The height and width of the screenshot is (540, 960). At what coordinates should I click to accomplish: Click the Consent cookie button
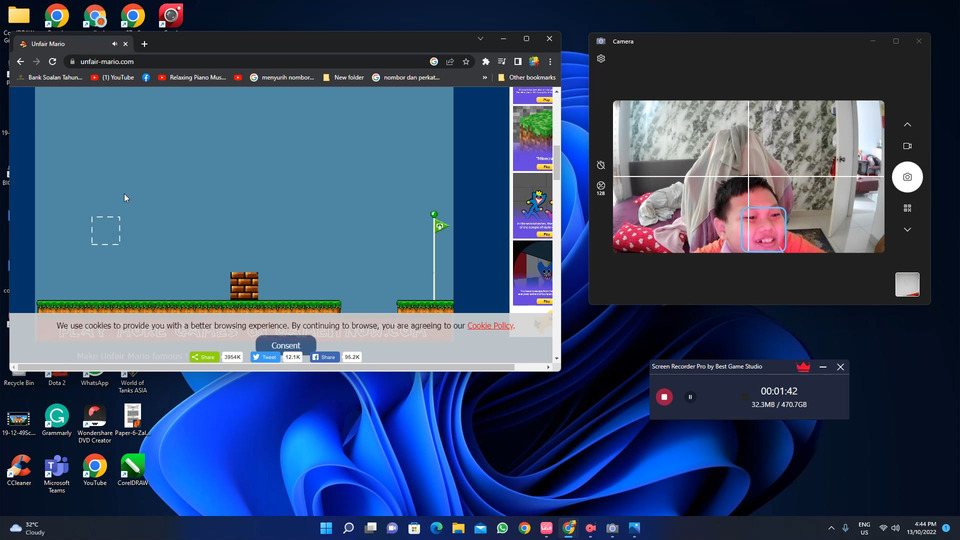pos(286,345)
